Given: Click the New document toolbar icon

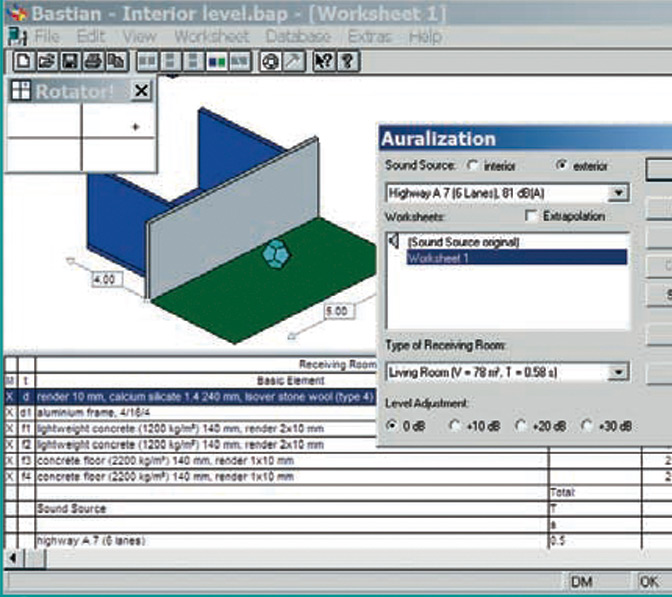Looking at the screenshot, I should (20, 61).
